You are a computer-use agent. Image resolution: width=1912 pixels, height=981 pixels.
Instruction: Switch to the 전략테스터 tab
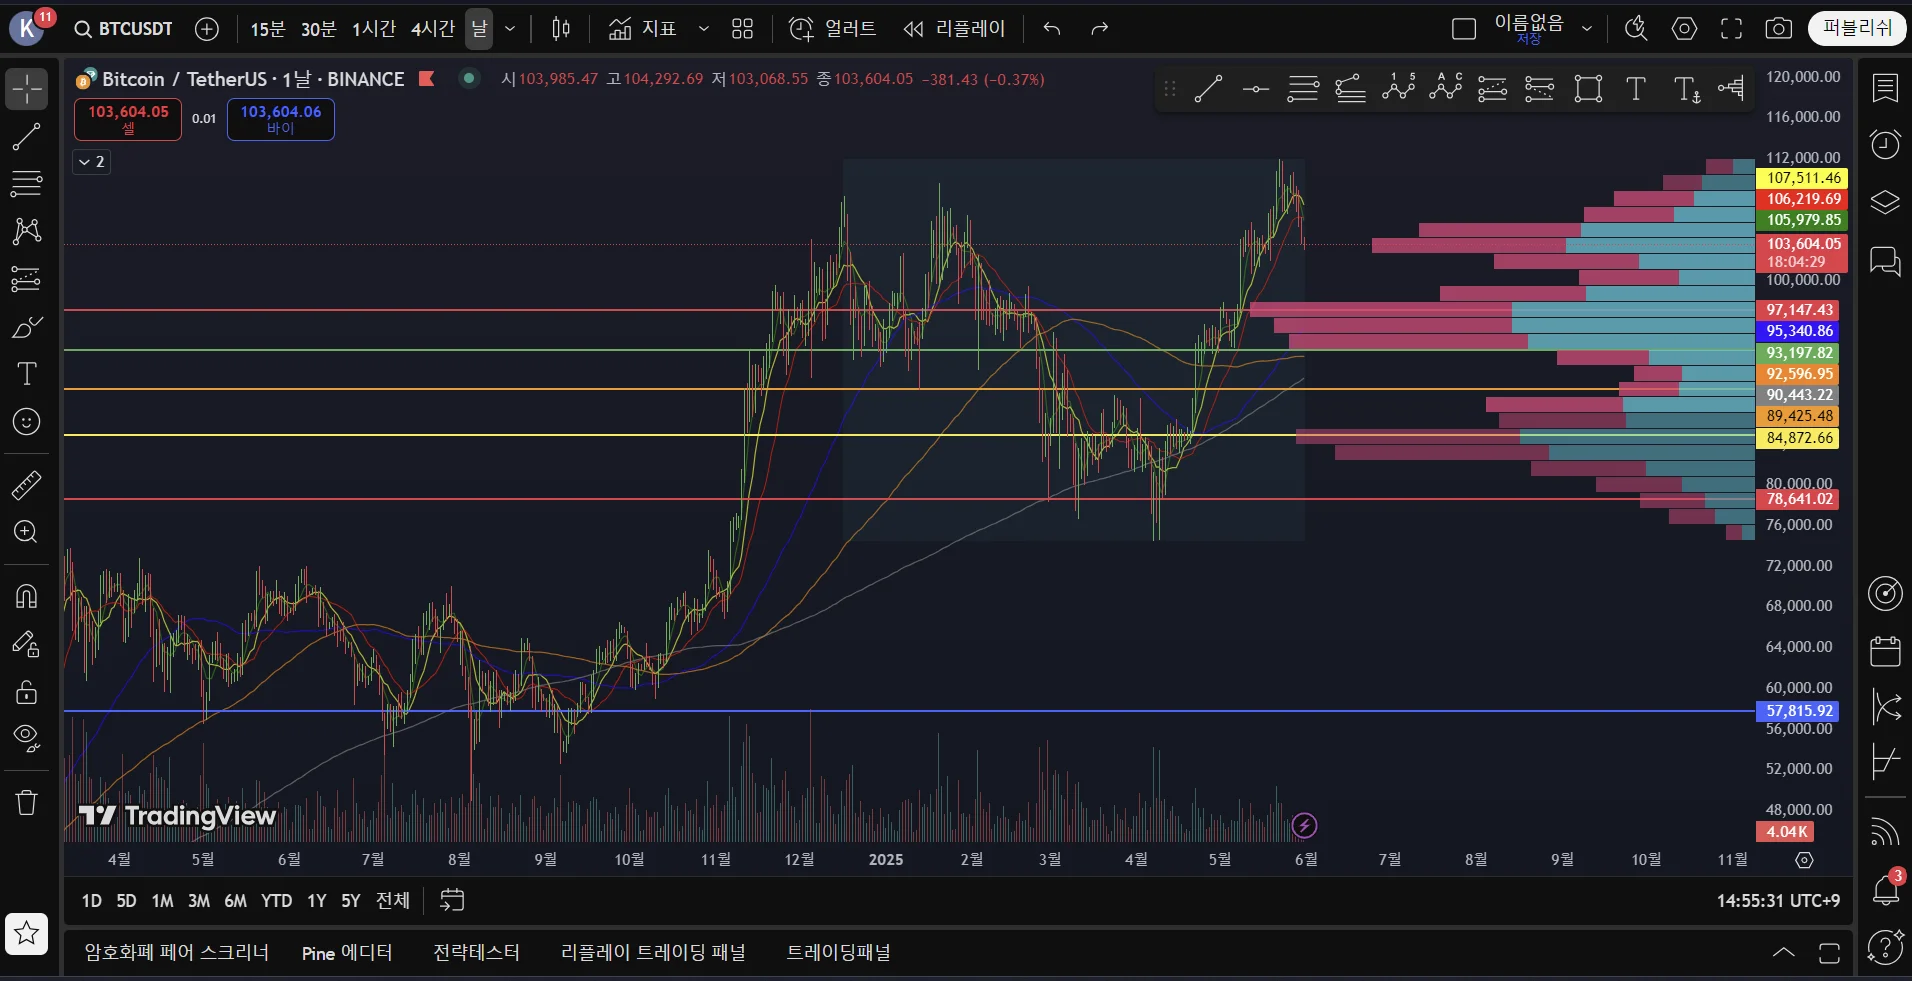coord(476,953)
